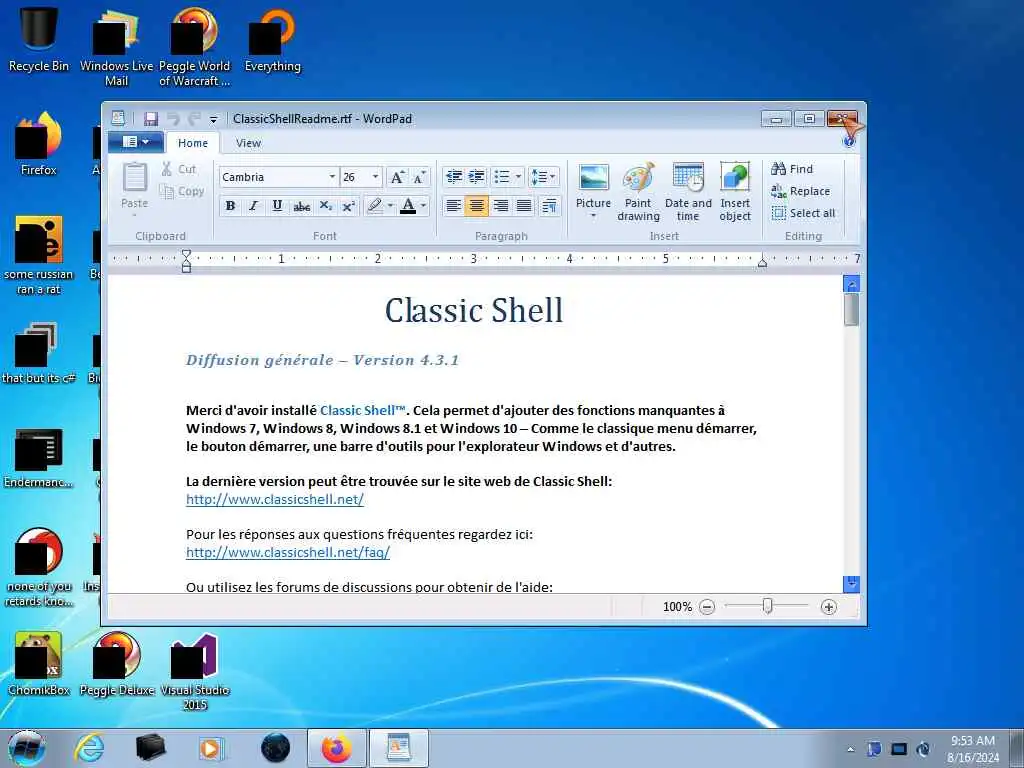
Task: Click Find in the Editing group
Action: pyautogui.click(x=792, y=169)
